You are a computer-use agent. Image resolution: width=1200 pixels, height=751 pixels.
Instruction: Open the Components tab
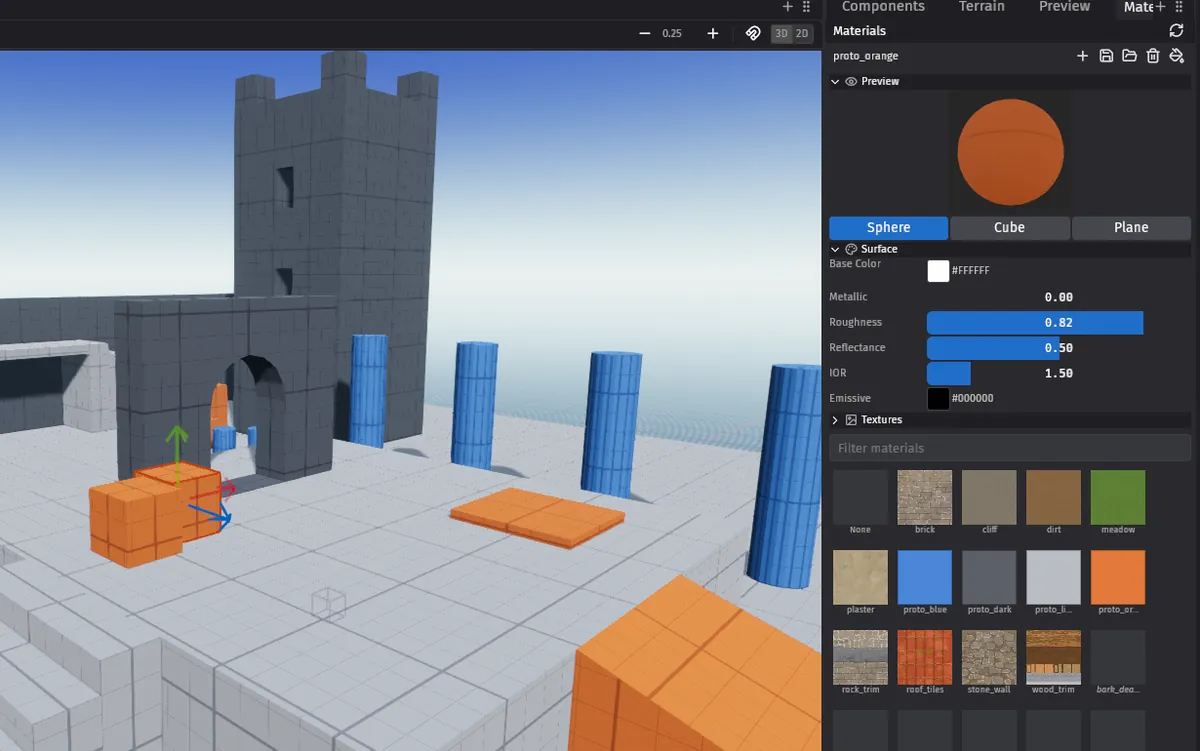point(883,6)
